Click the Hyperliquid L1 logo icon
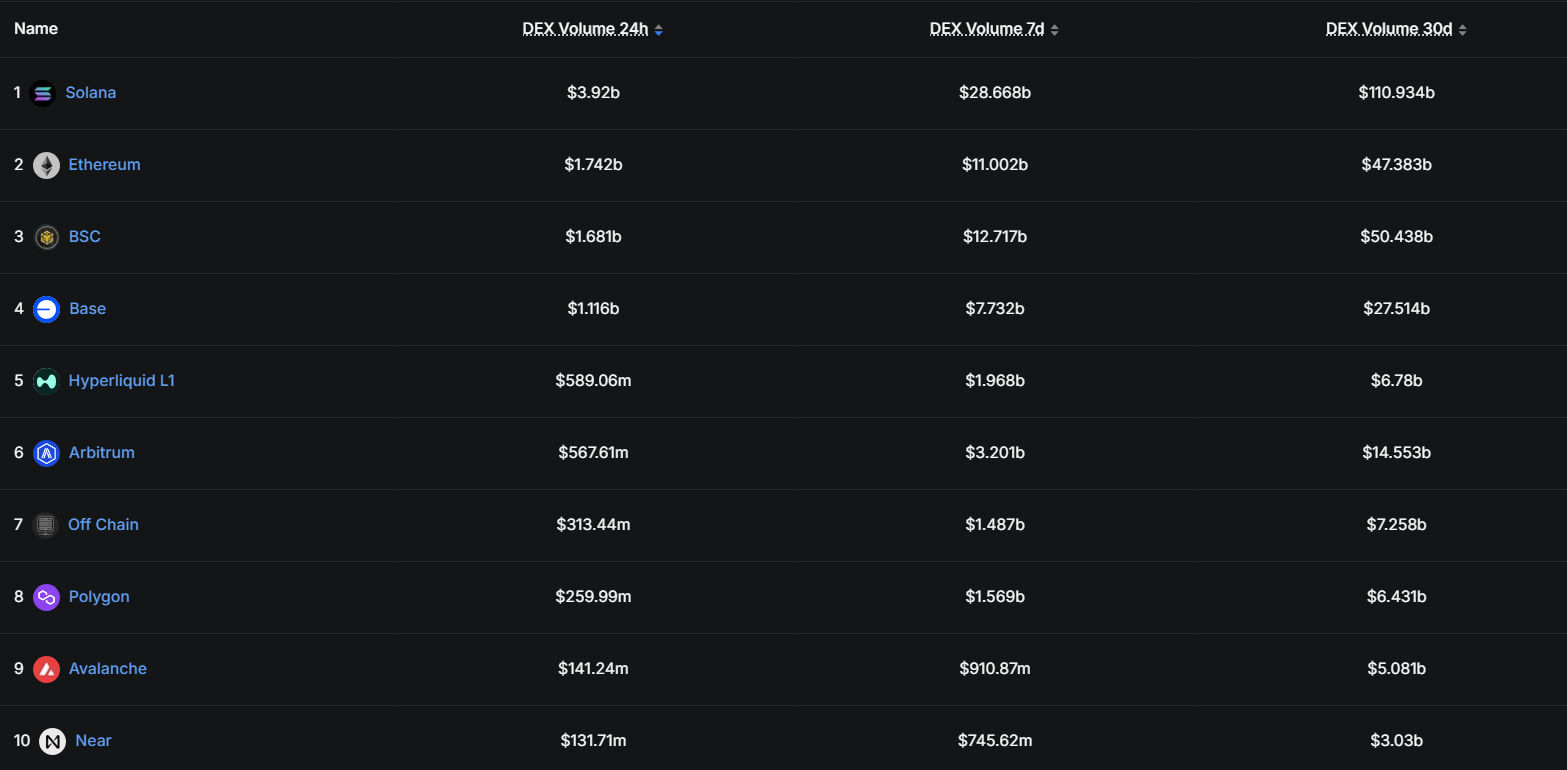1567x770 pixels. (46, 381)
